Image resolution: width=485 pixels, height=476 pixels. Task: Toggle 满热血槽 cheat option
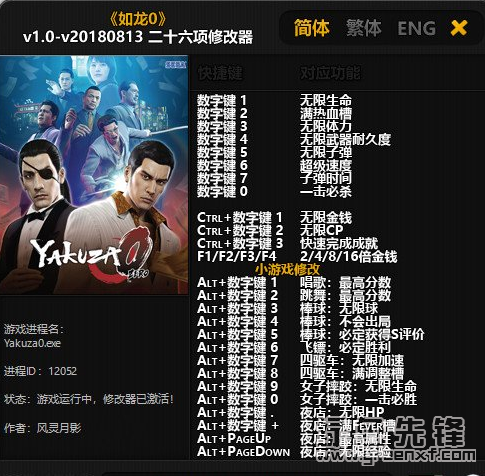tap(326, 113)
